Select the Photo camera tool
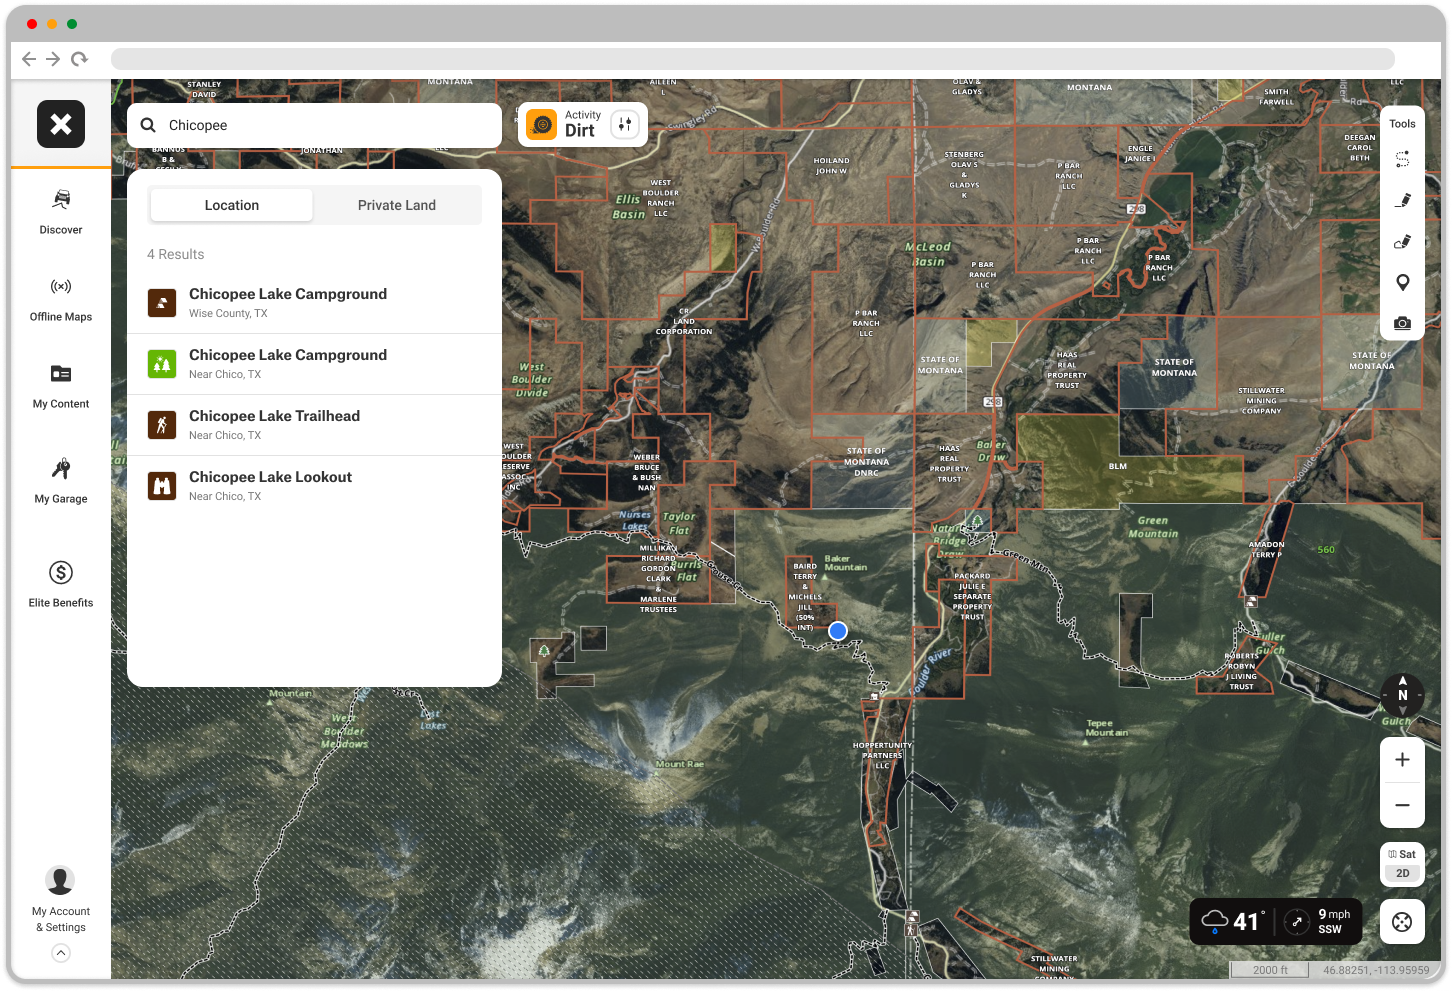This screenshot has height=991, width=1452. point(1403,323)
